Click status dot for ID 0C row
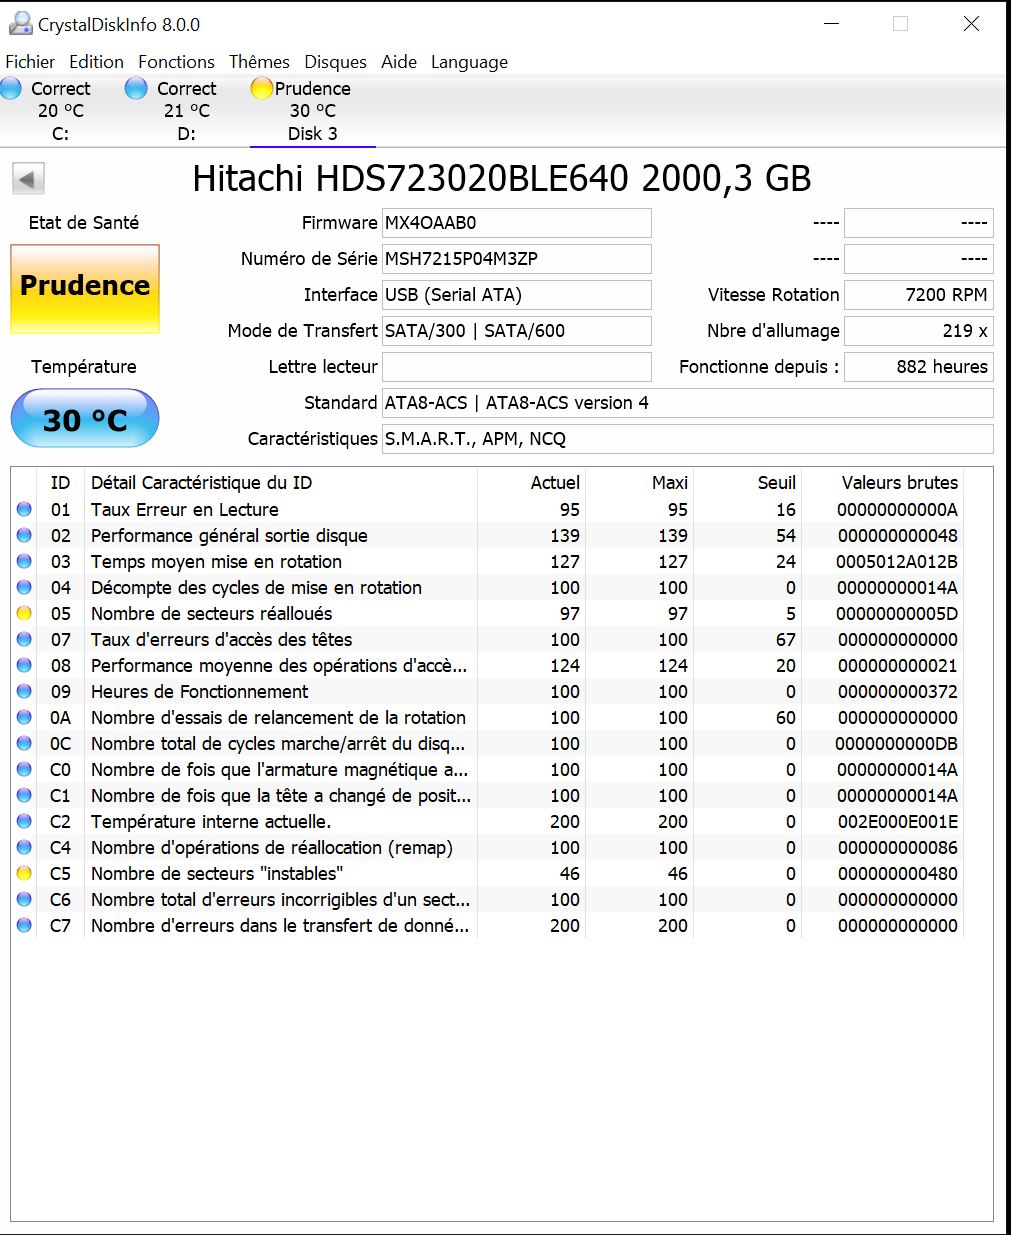Image resolution: width=1011 pixels, height=1235 pixels. (24, 743)
